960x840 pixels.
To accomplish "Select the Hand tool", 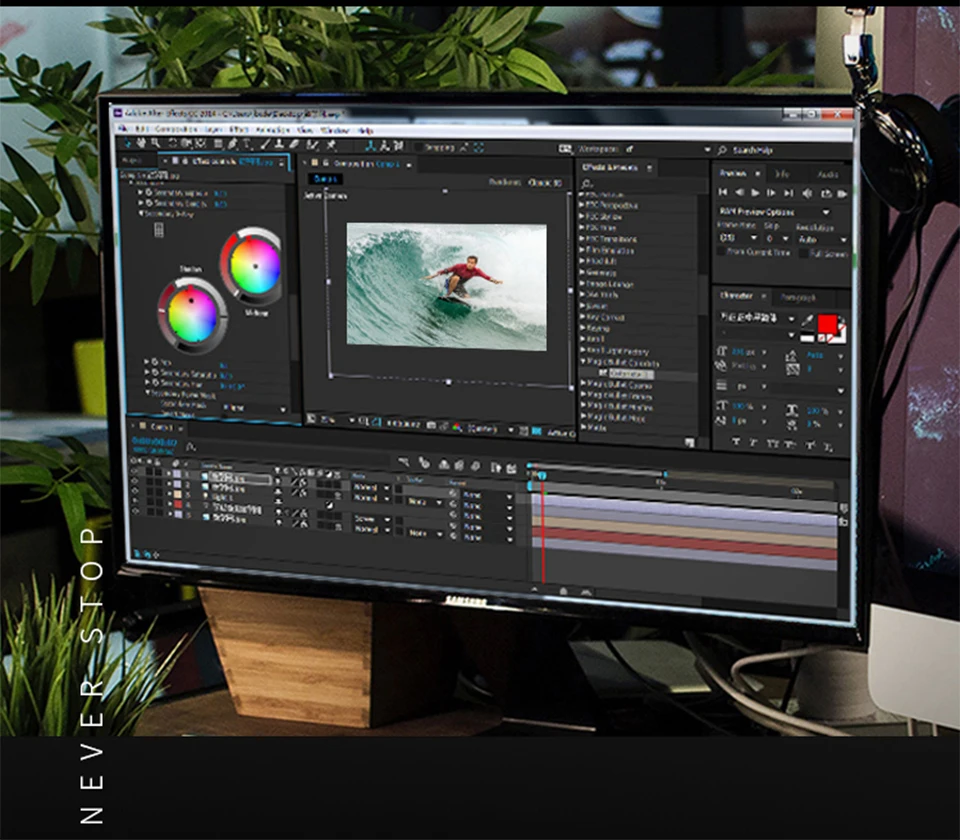I will (141, 143).
